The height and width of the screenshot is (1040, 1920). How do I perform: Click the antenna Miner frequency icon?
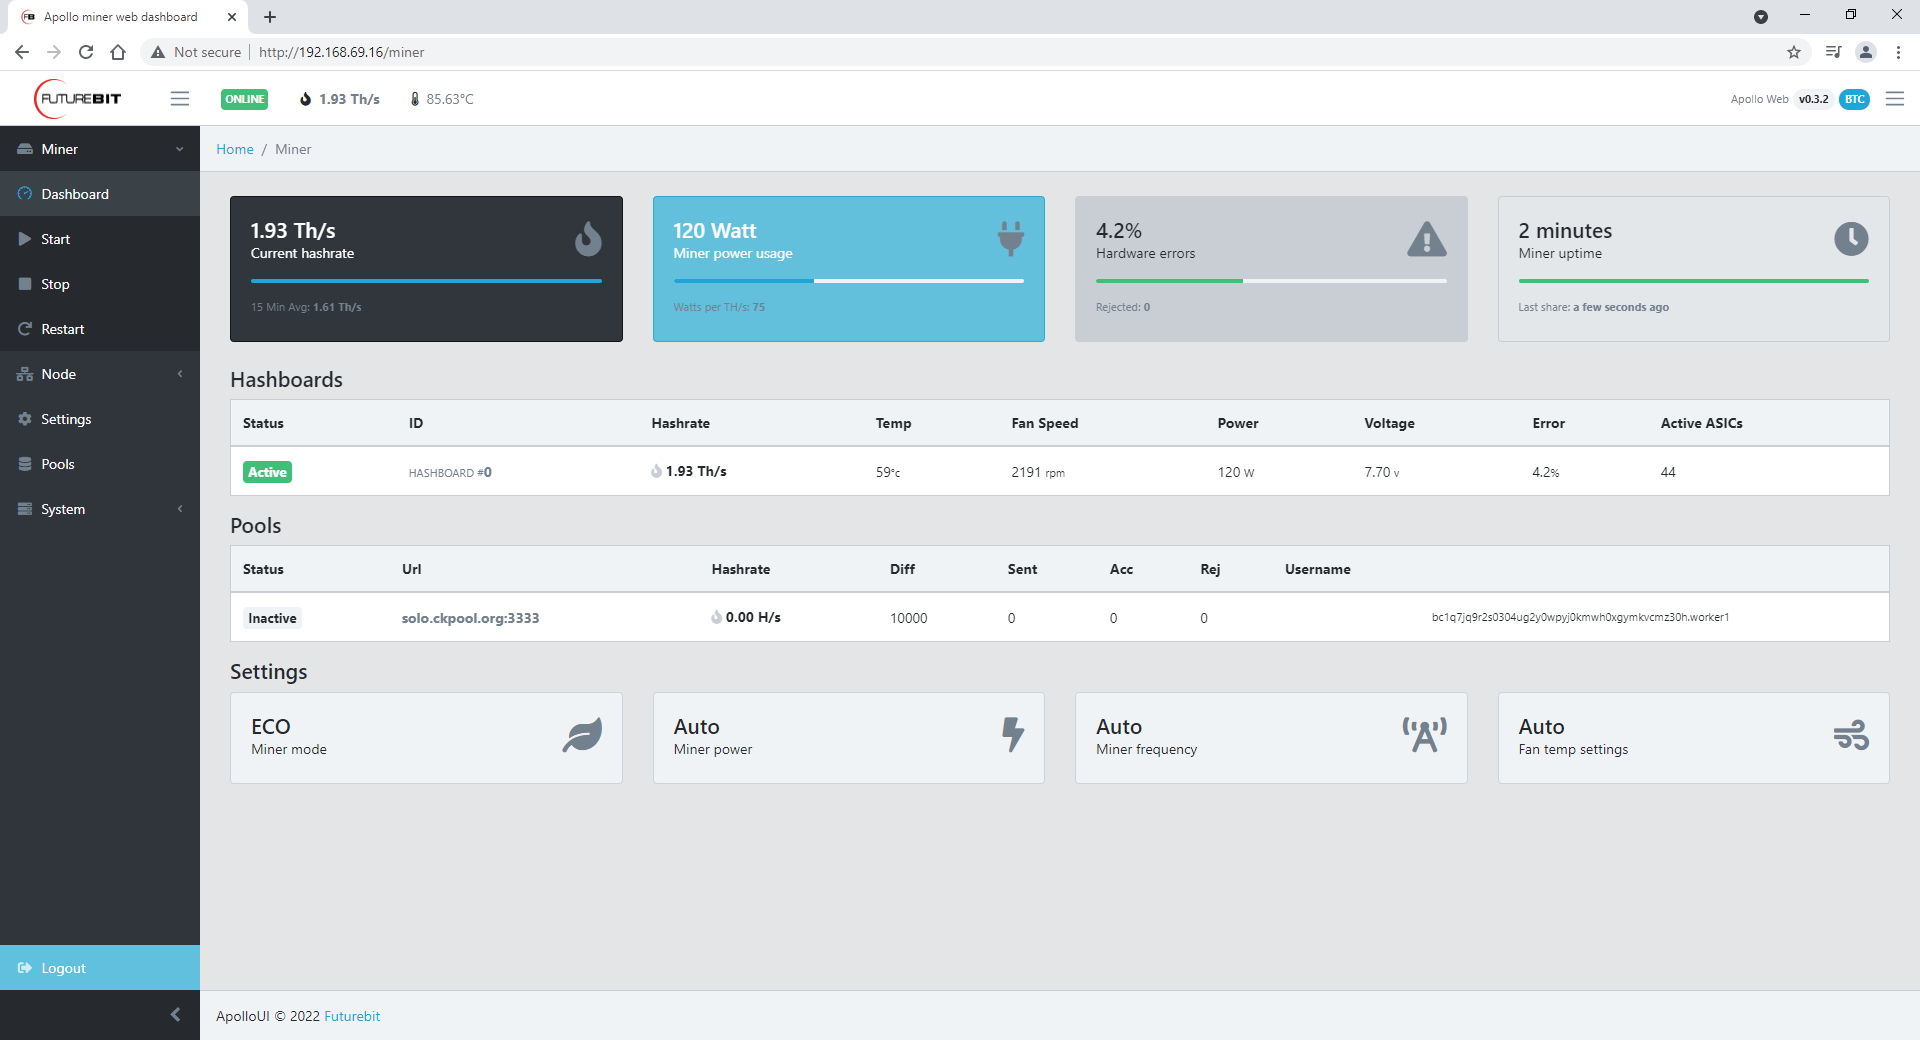click(1424, 735)
